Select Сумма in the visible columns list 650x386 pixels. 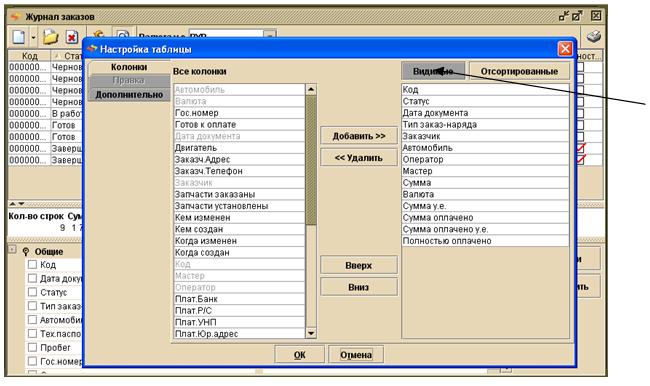pyautogui.click(x=485, y=182)
